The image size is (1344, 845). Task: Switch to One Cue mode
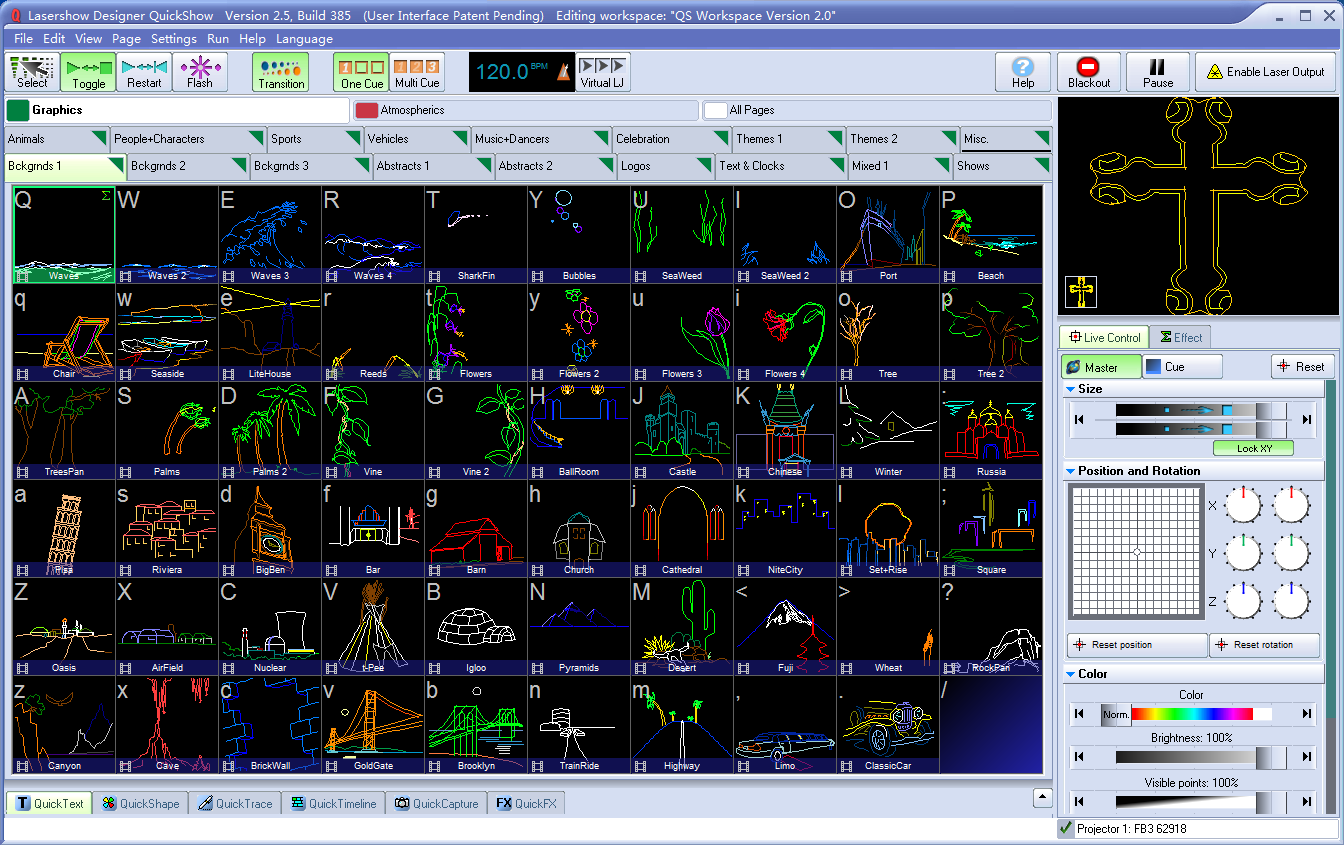tap(361, 72)
